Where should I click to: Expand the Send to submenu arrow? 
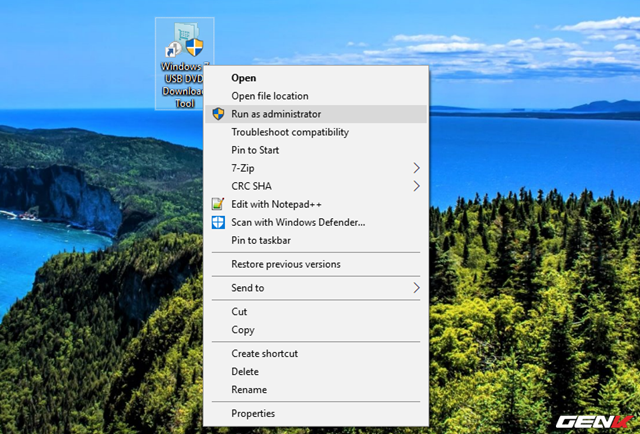[x=416, y=288]
